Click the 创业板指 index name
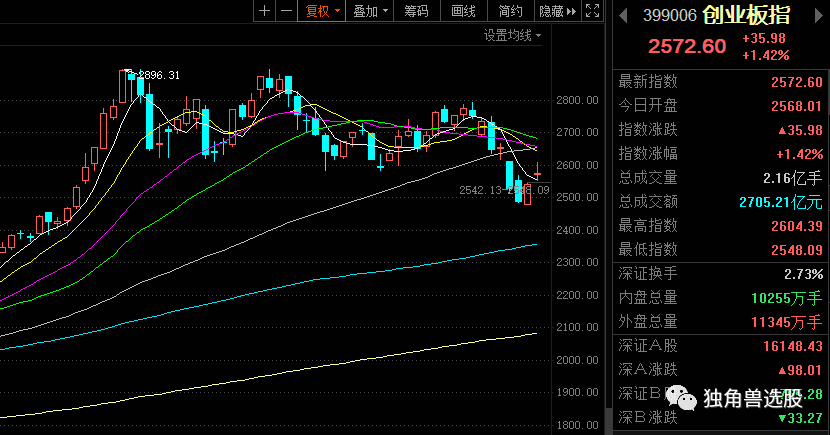830x435 pixels. click(746, 15)
